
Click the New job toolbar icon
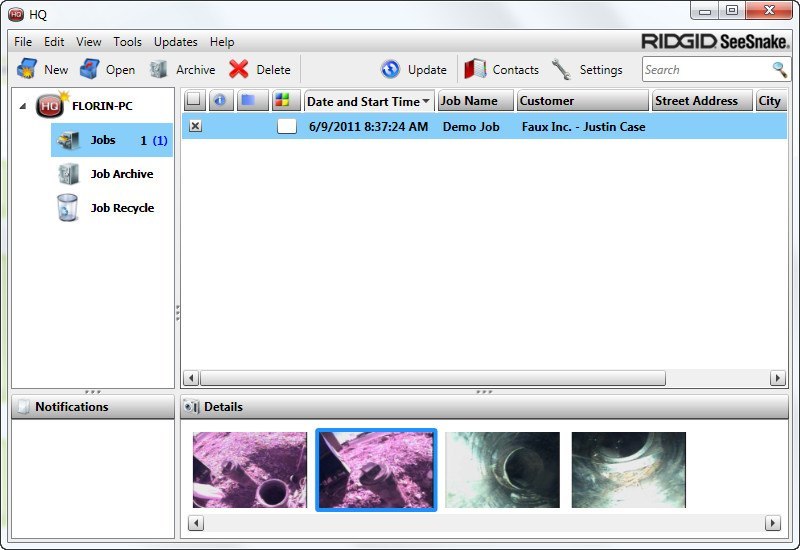pyautogui.click(x=27, y=69)
